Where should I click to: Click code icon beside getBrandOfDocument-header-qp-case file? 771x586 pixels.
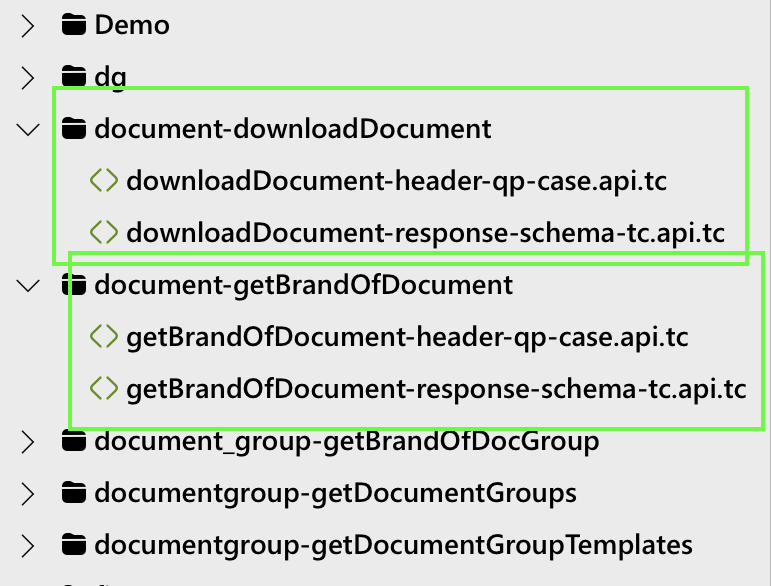[104, 337]
